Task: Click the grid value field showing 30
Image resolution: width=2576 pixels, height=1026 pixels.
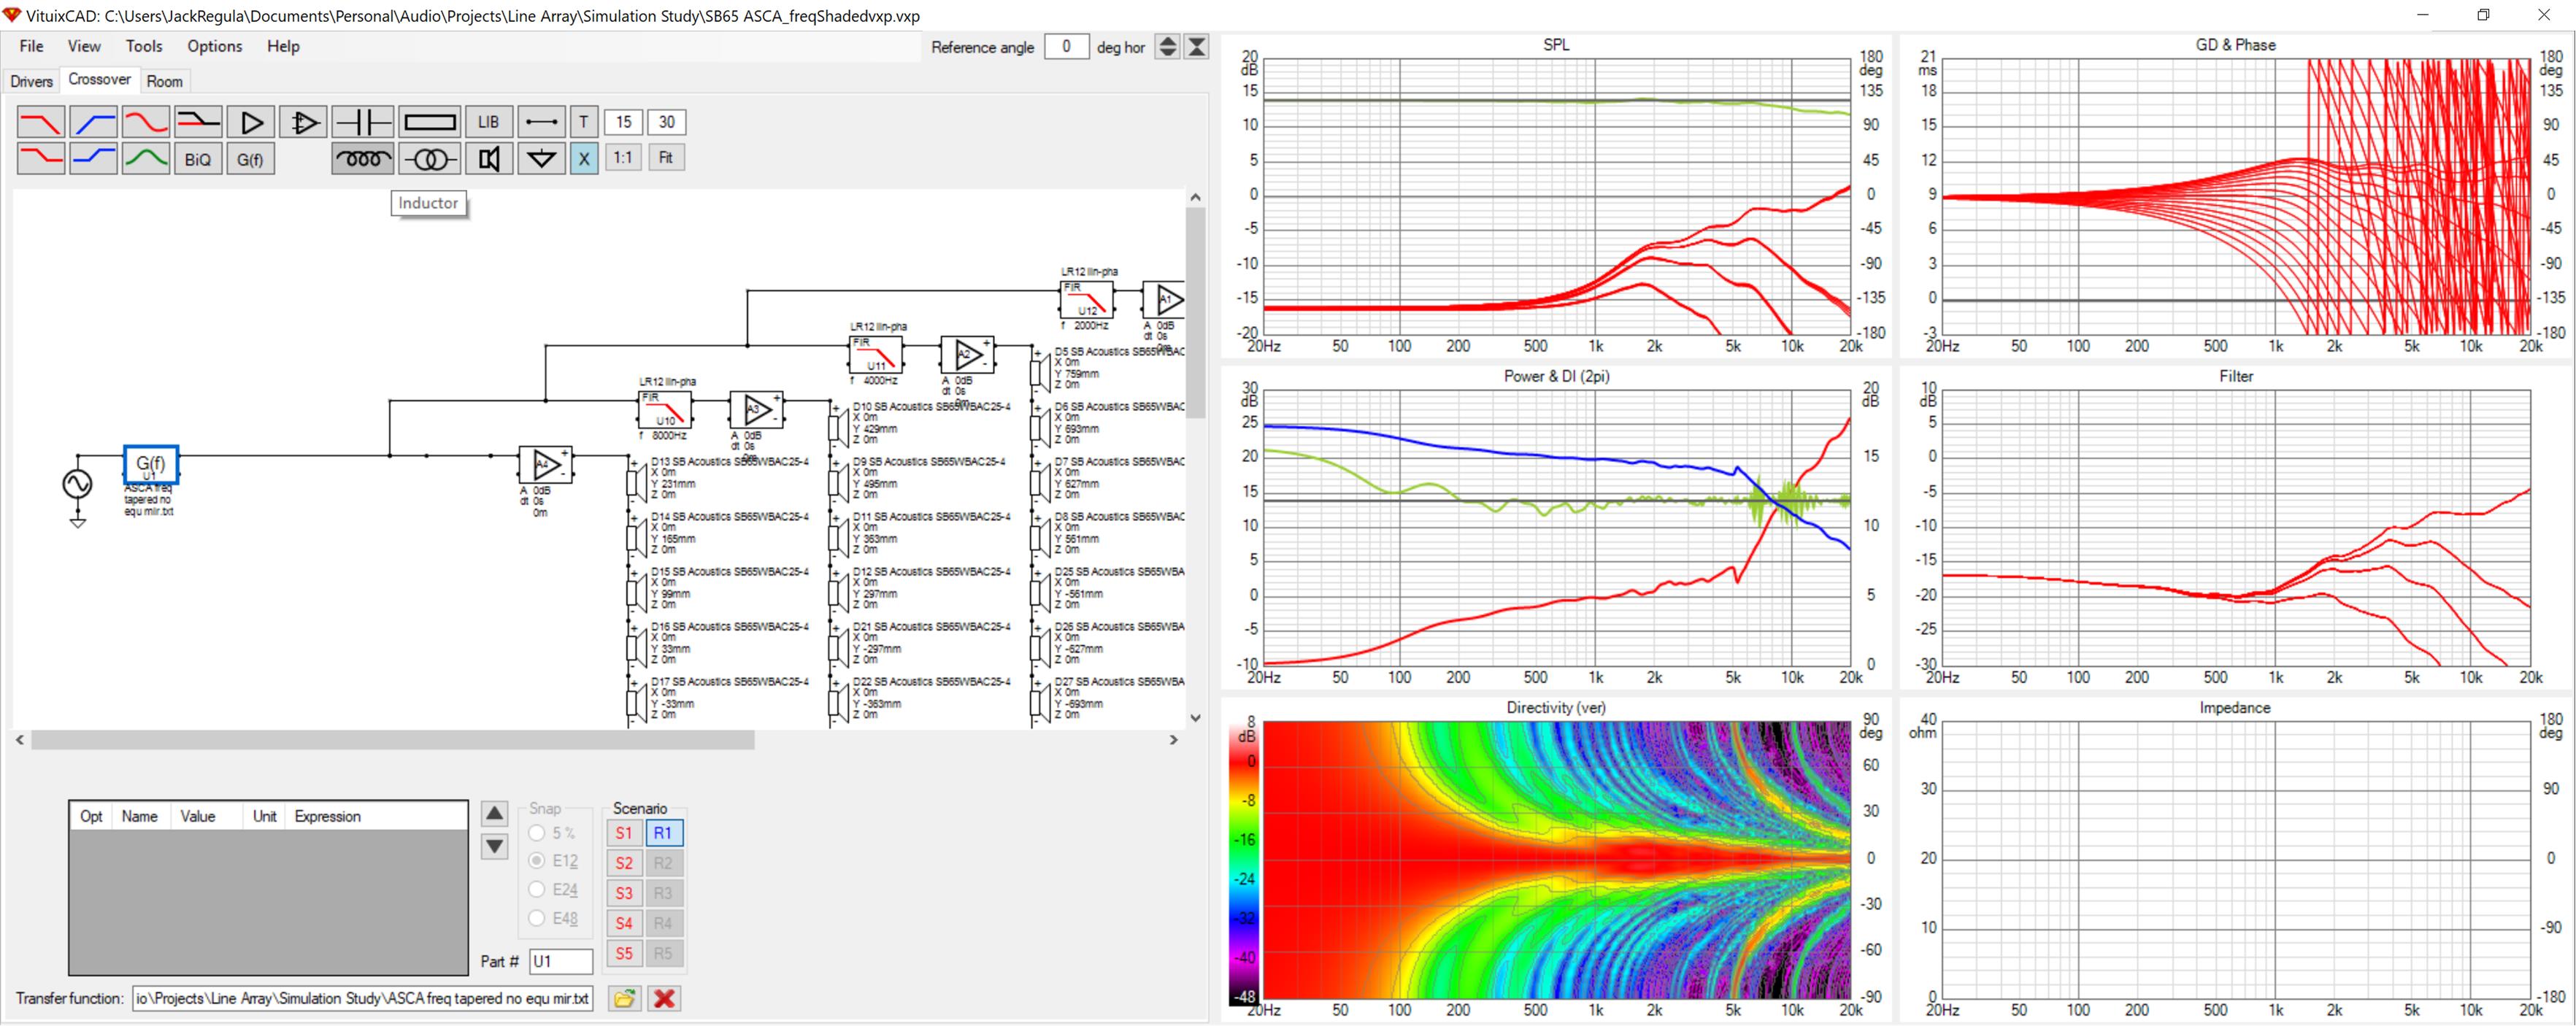Action: click(x=666, y=122)
